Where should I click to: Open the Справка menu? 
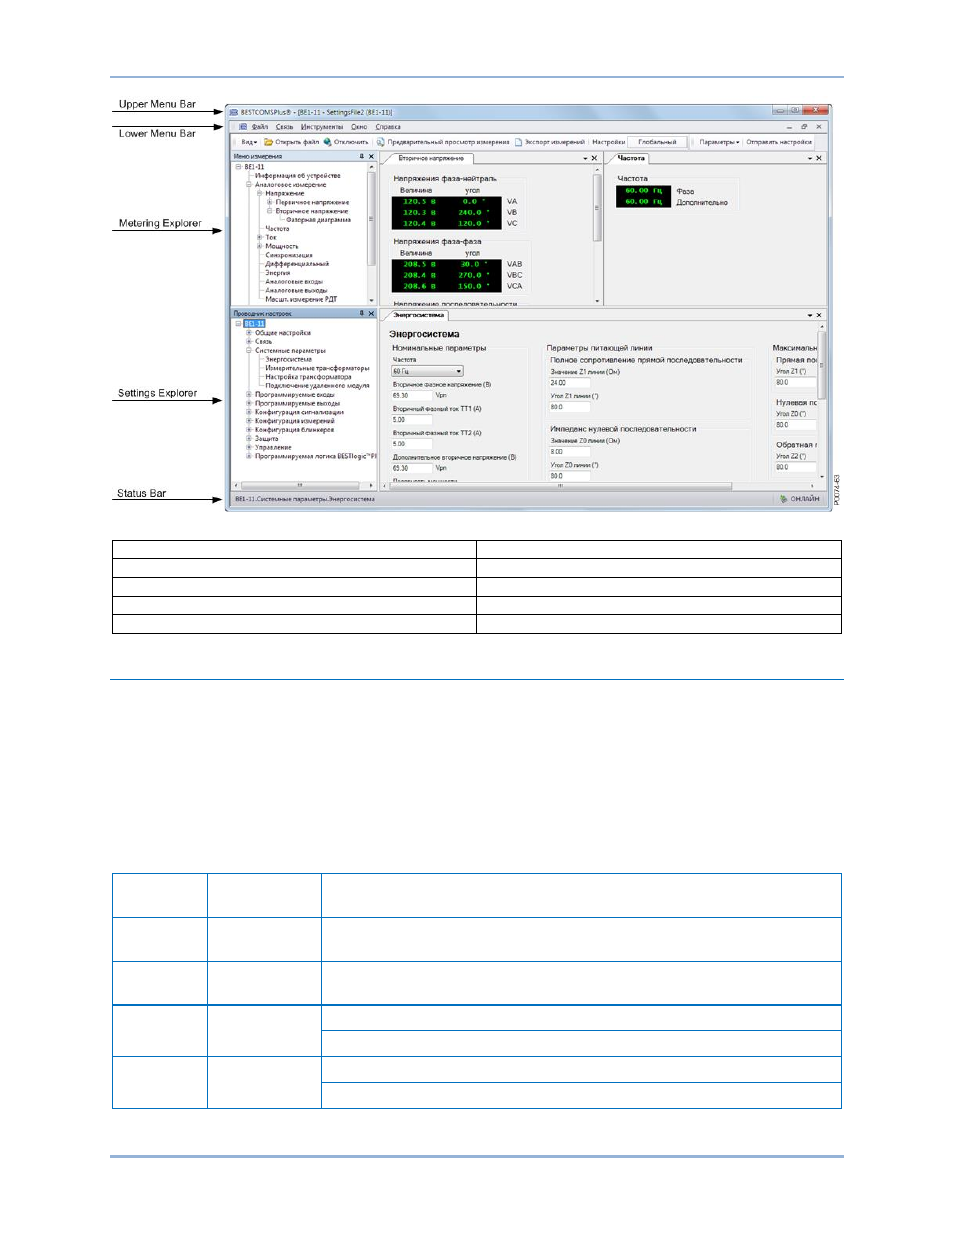[x=388, y=127]
